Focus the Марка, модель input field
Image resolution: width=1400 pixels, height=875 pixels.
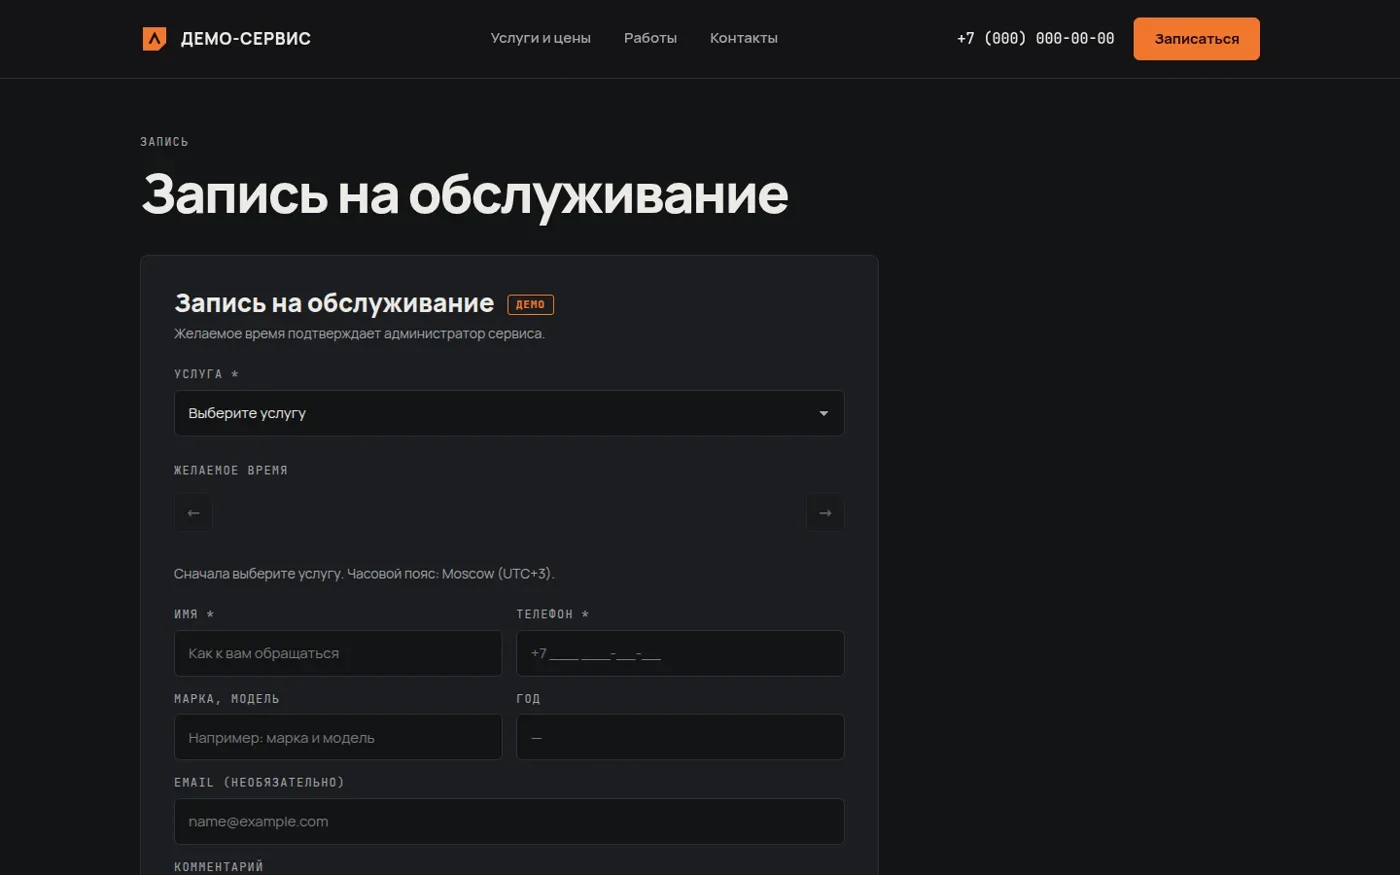(338, 737)
